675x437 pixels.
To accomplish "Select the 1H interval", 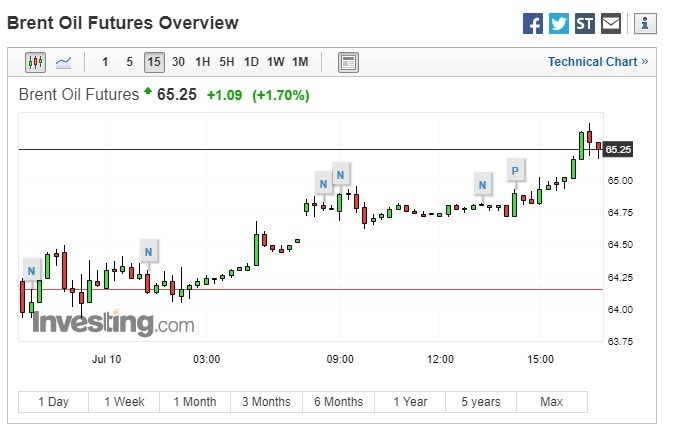I will point(203,62).
